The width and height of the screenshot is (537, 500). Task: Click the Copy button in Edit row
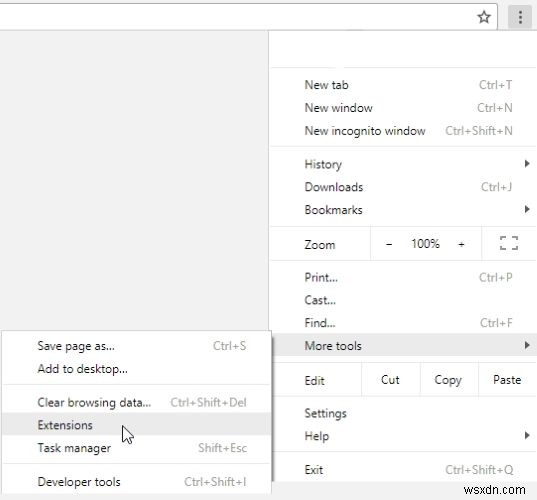pos(448,380)
